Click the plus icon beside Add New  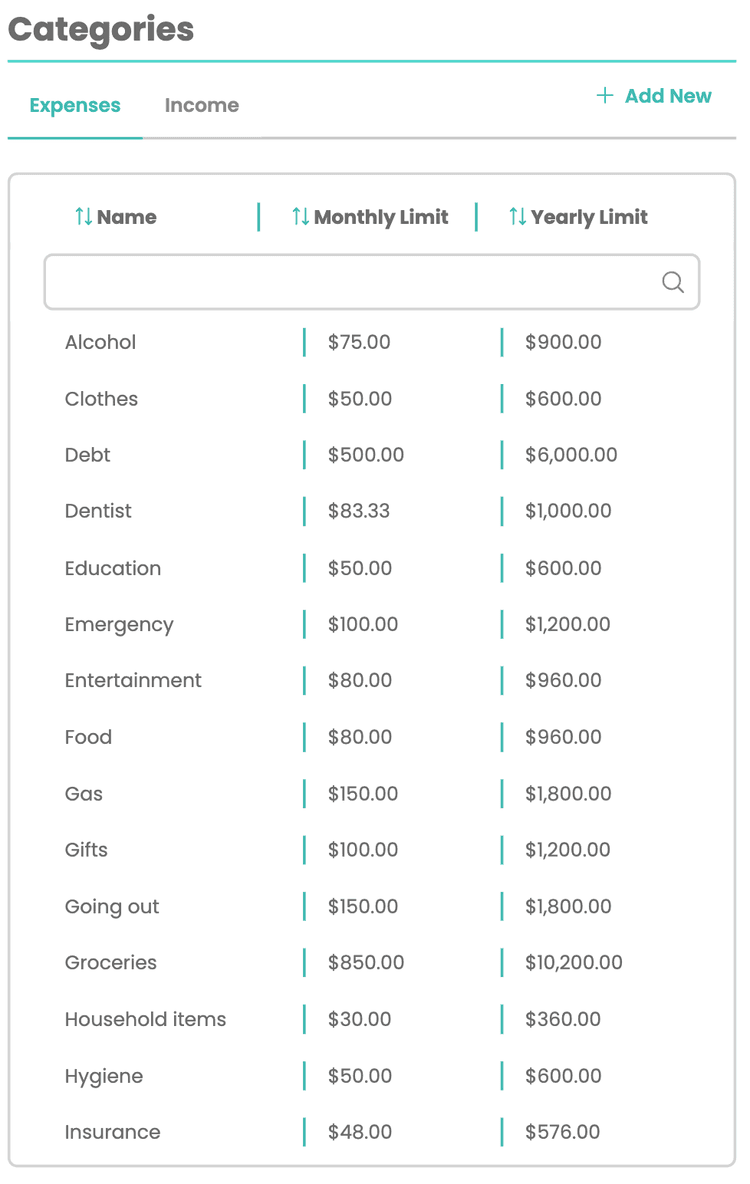coord(605,96)
